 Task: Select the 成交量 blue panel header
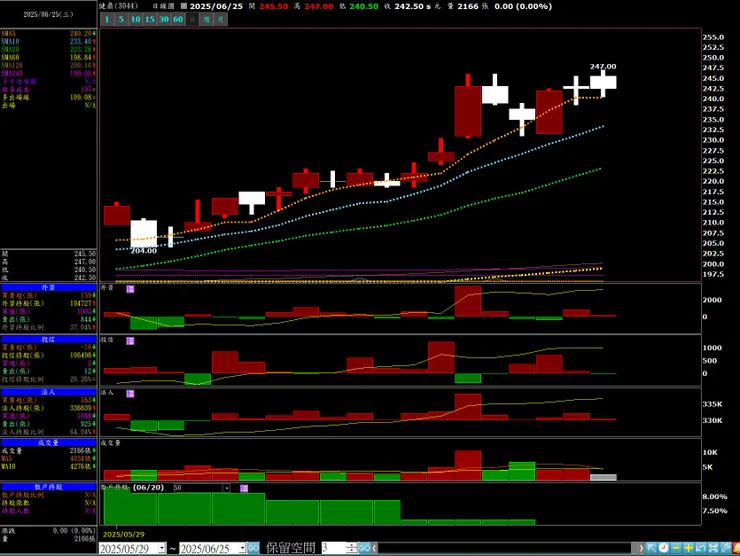pyautogui.click(x=49, y=443)
